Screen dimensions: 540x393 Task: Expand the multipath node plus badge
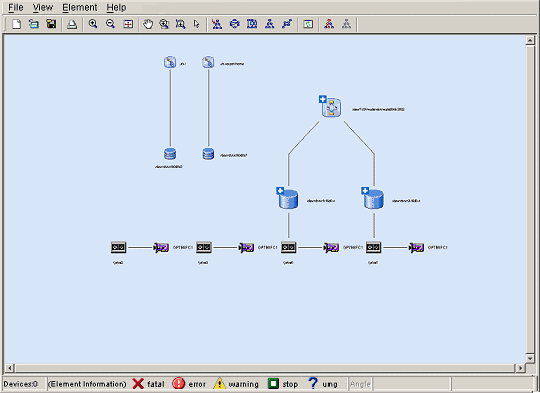[x=322, y=99]
